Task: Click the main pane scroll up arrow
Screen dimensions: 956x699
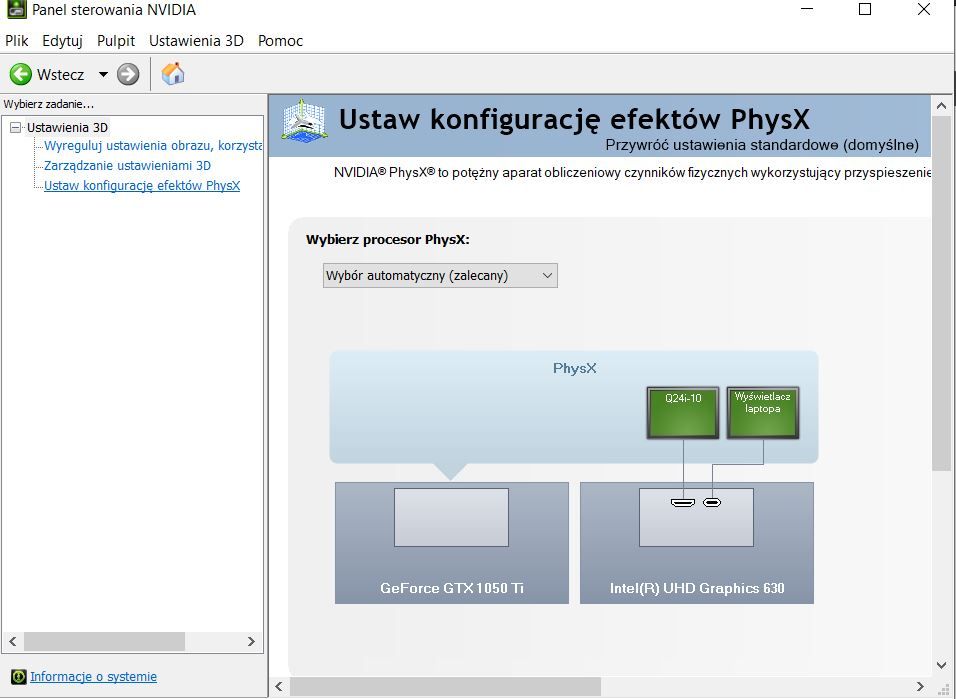Action: [x=941, y=106]
